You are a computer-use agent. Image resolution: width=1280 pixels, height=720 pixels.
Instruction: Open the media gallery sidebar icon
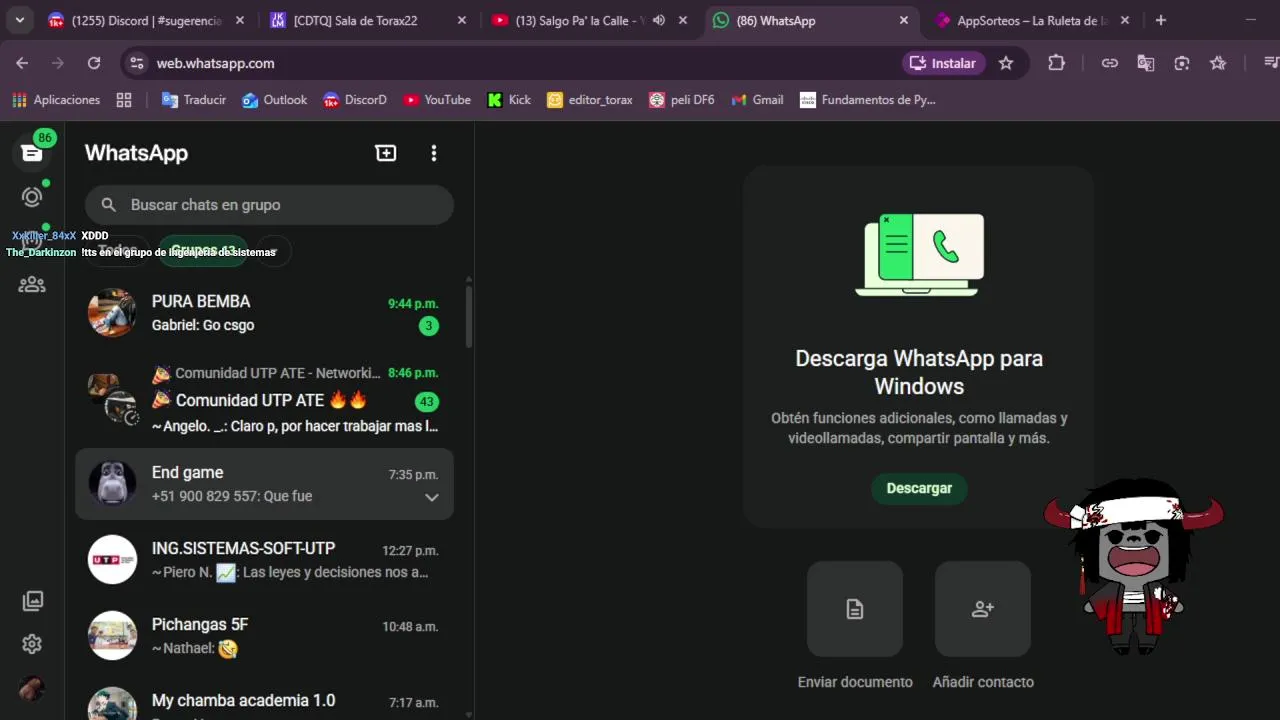(32, 601)
